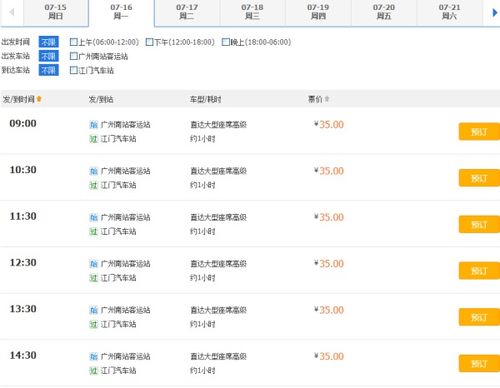Click the 14:30 departure time

[23, 355]
